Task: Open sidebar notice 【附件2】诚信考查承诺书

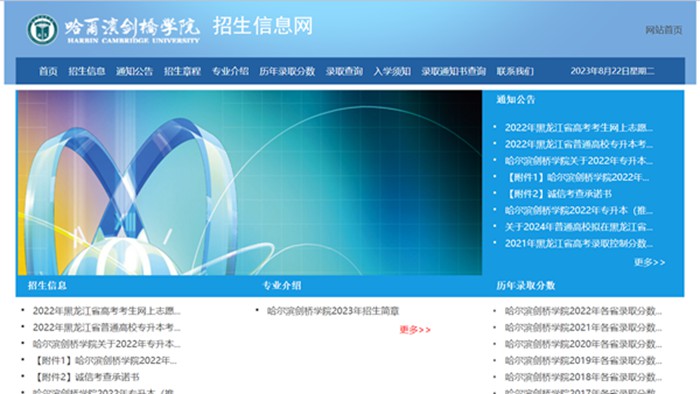Action: click(558, 194)
